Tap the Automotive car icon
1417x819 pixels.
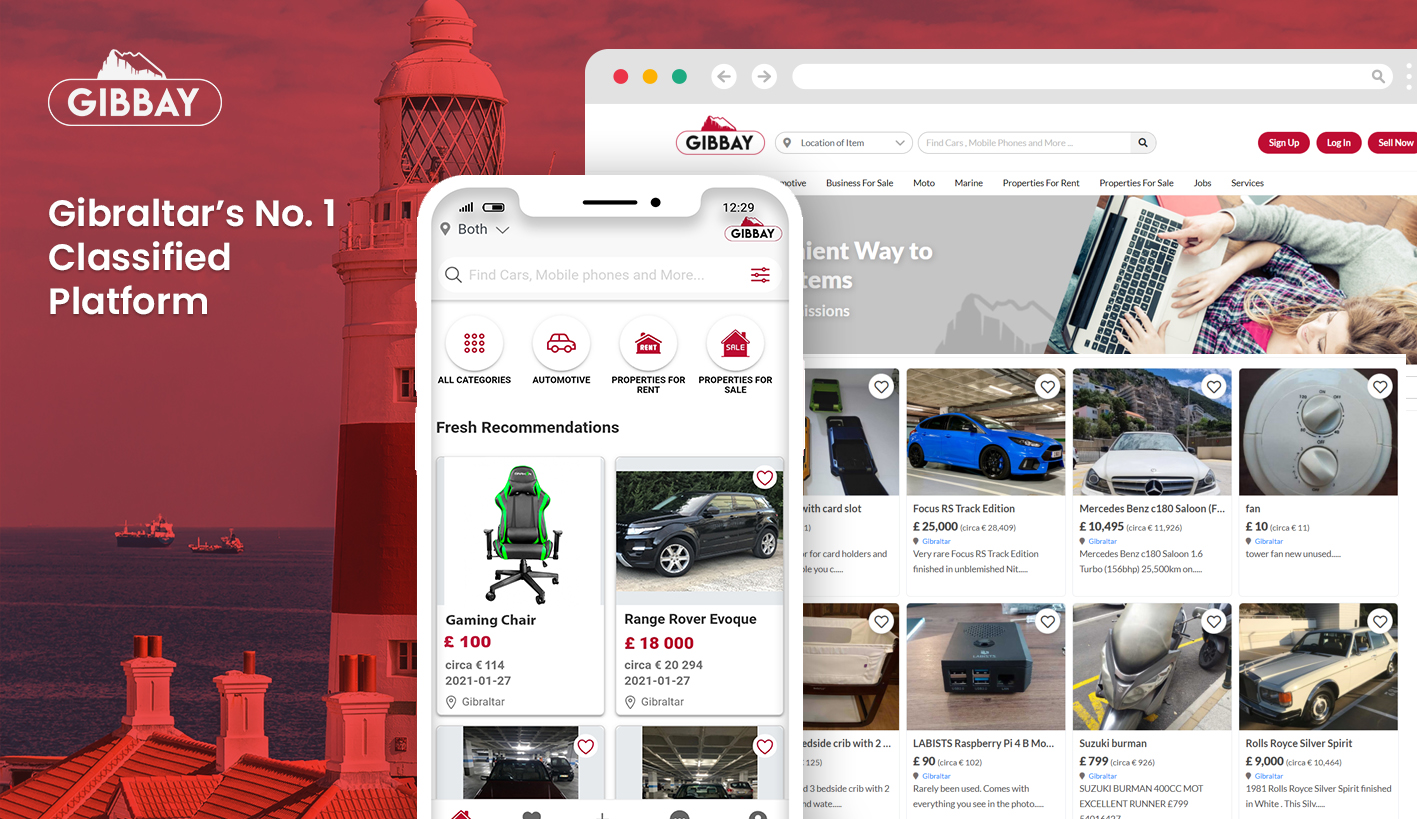pyautogui.click(x=561, y=344)
